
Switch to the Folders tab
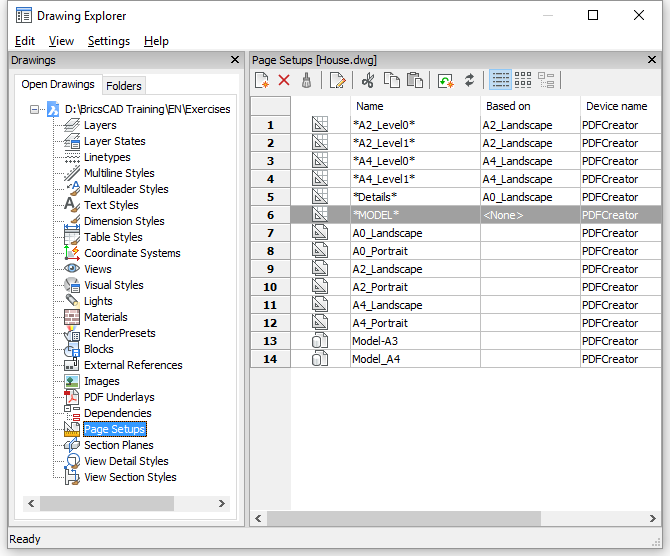124,86
